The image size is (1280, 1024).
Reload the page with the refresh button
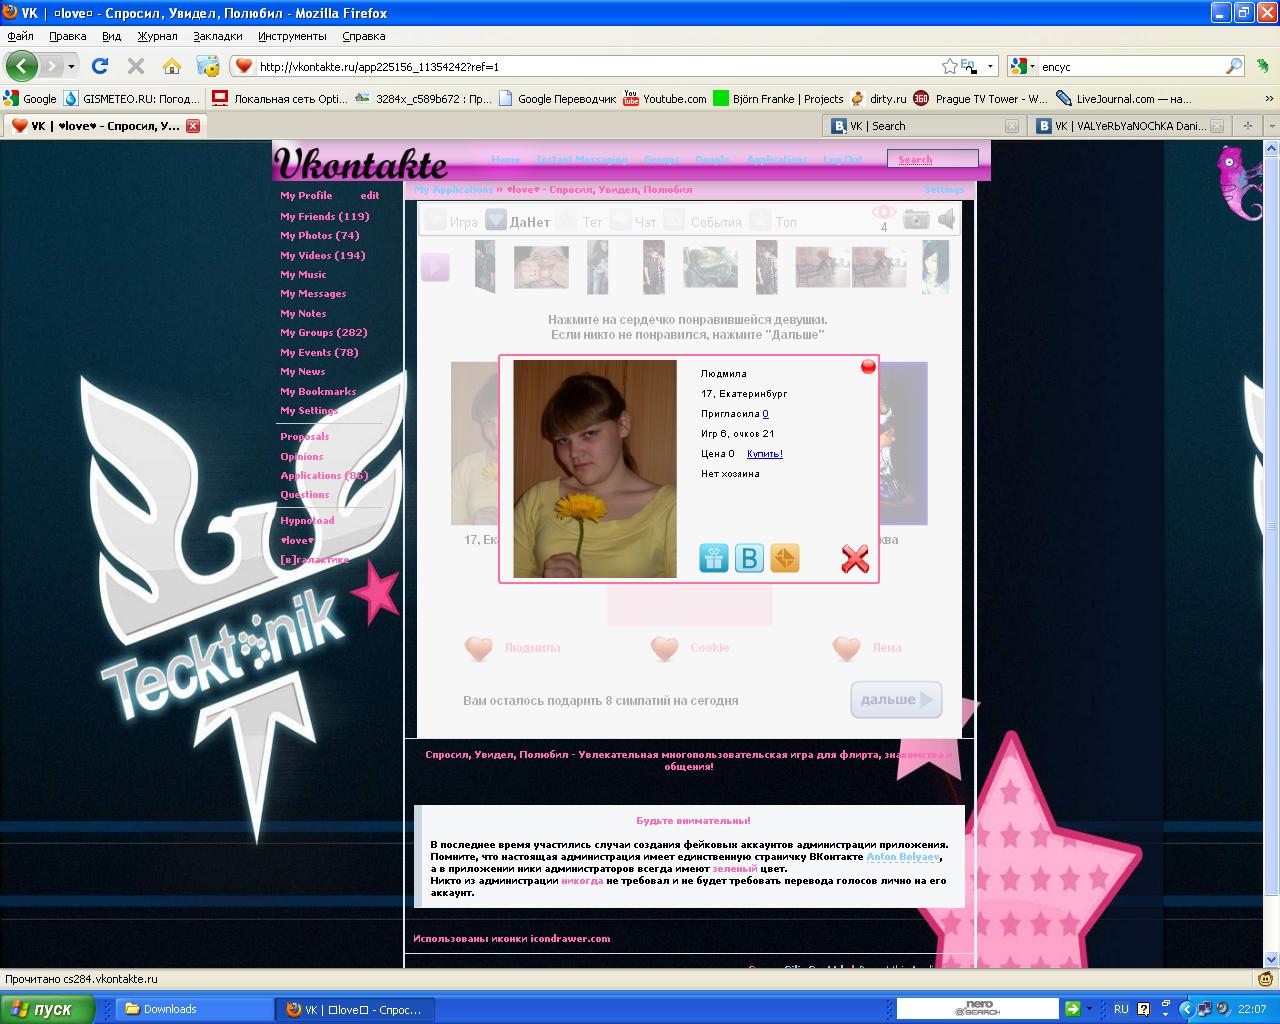tap(99, 66)
